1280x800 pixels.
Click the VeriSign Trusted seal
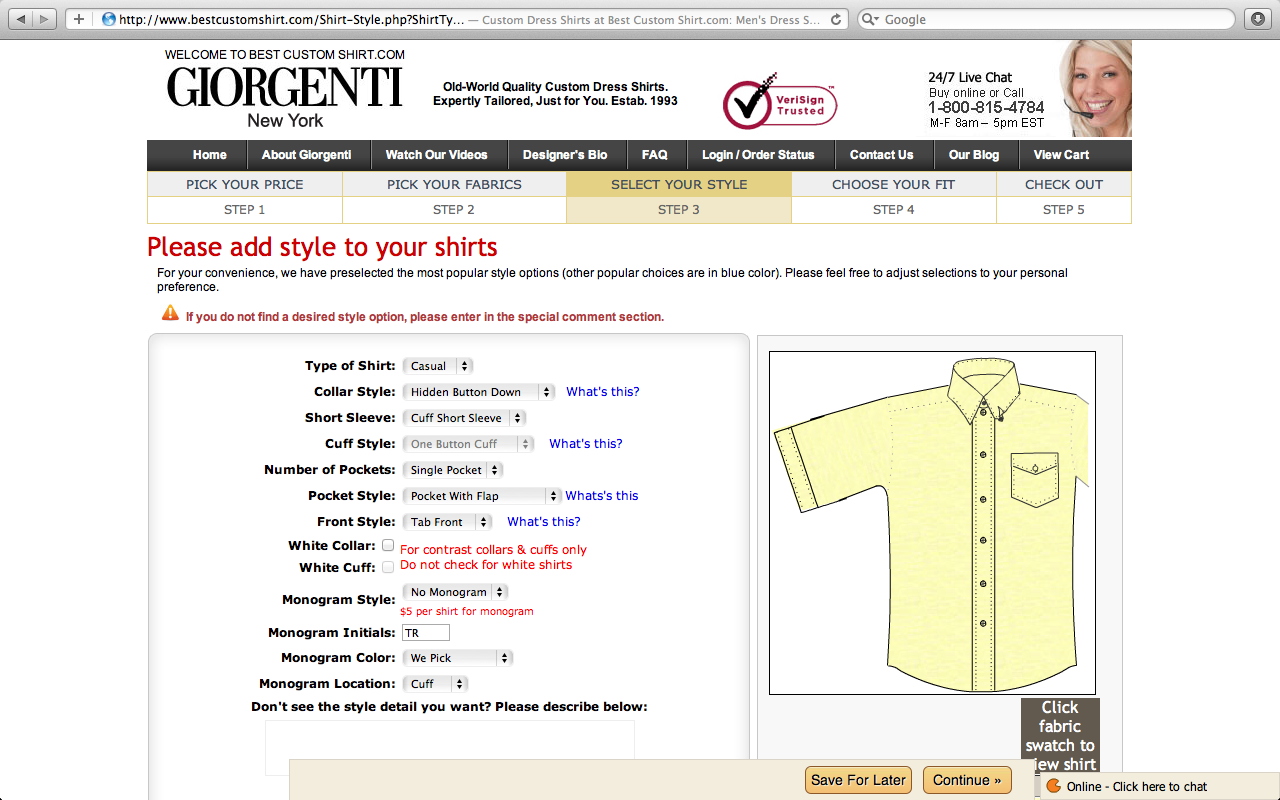coord(780,101)
